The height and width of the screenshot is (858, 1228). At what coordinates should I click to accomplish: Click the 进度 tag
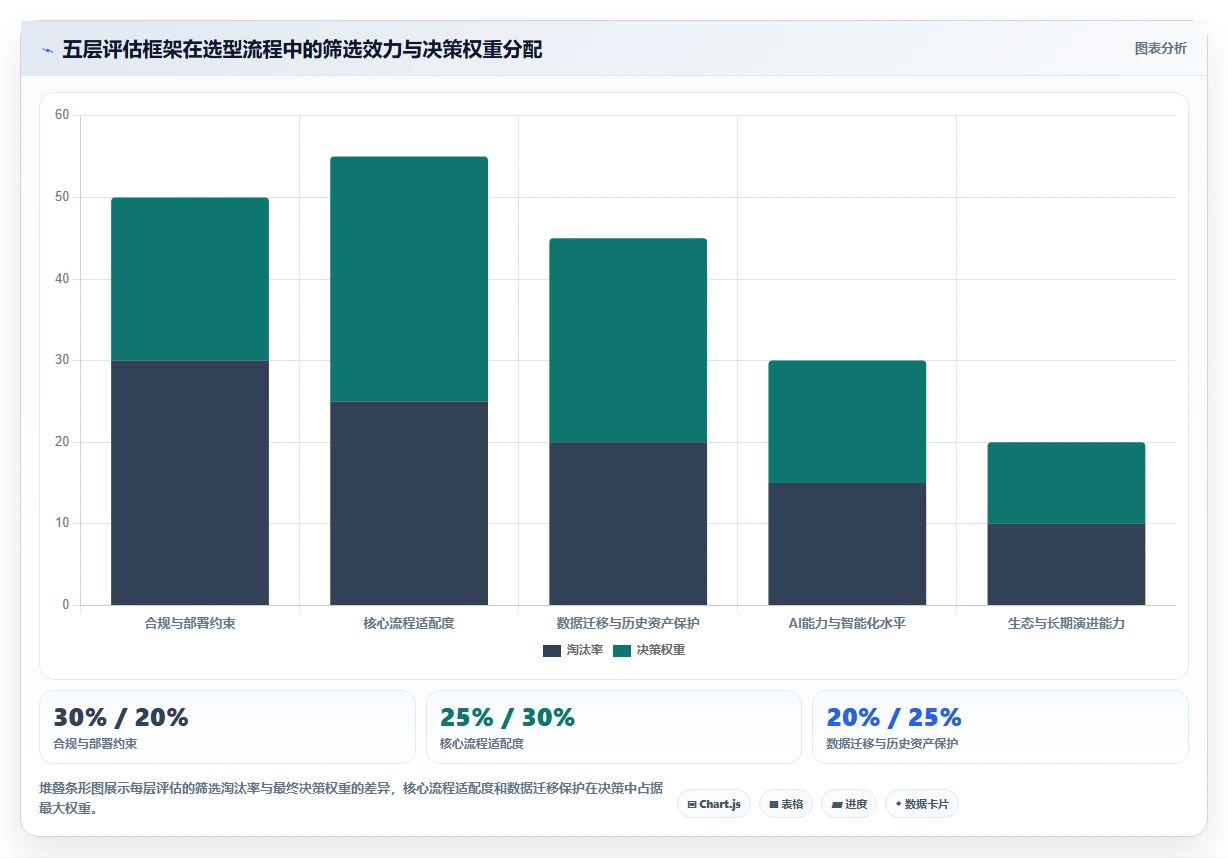click(x=849, y=804)
